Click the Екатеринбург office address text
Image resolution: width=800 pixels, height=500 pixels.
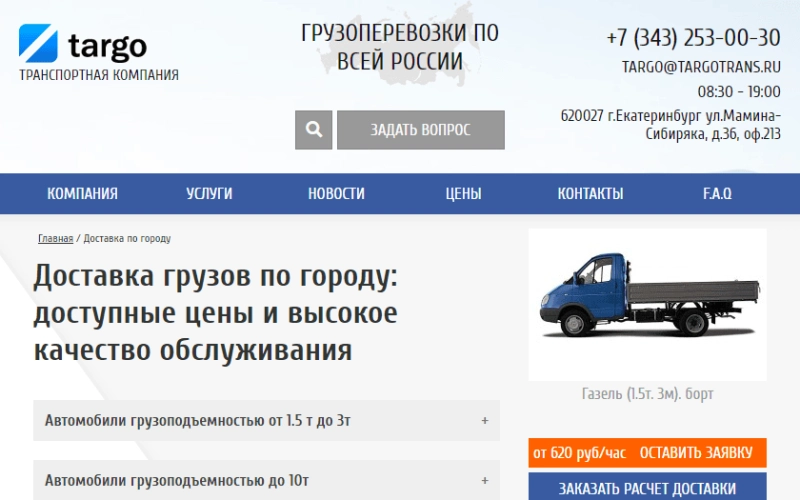(670, 125)
